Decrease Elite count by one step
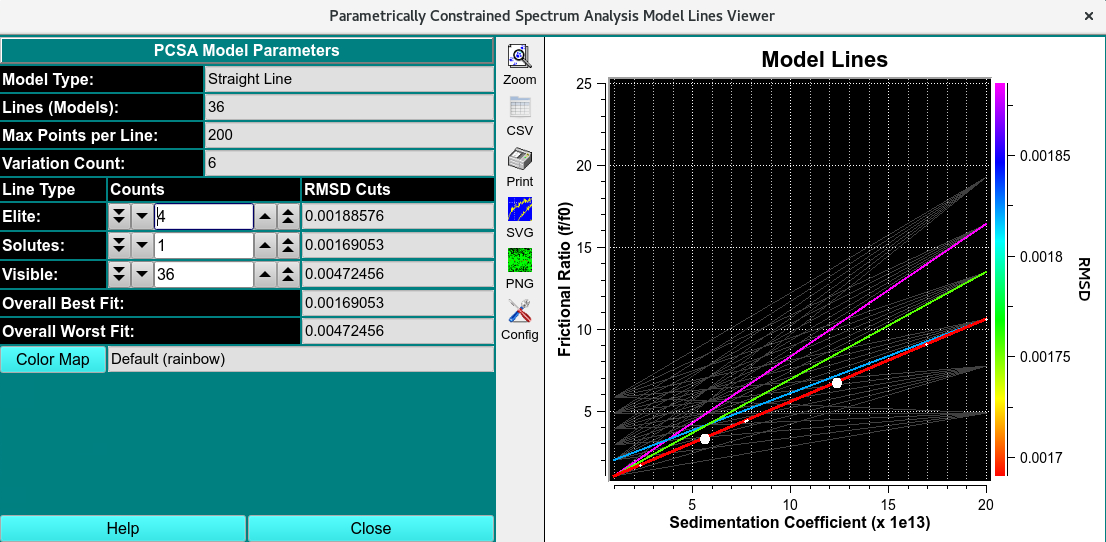The height and width of the screenshot is (542, 1106). [x=142, y=217]
